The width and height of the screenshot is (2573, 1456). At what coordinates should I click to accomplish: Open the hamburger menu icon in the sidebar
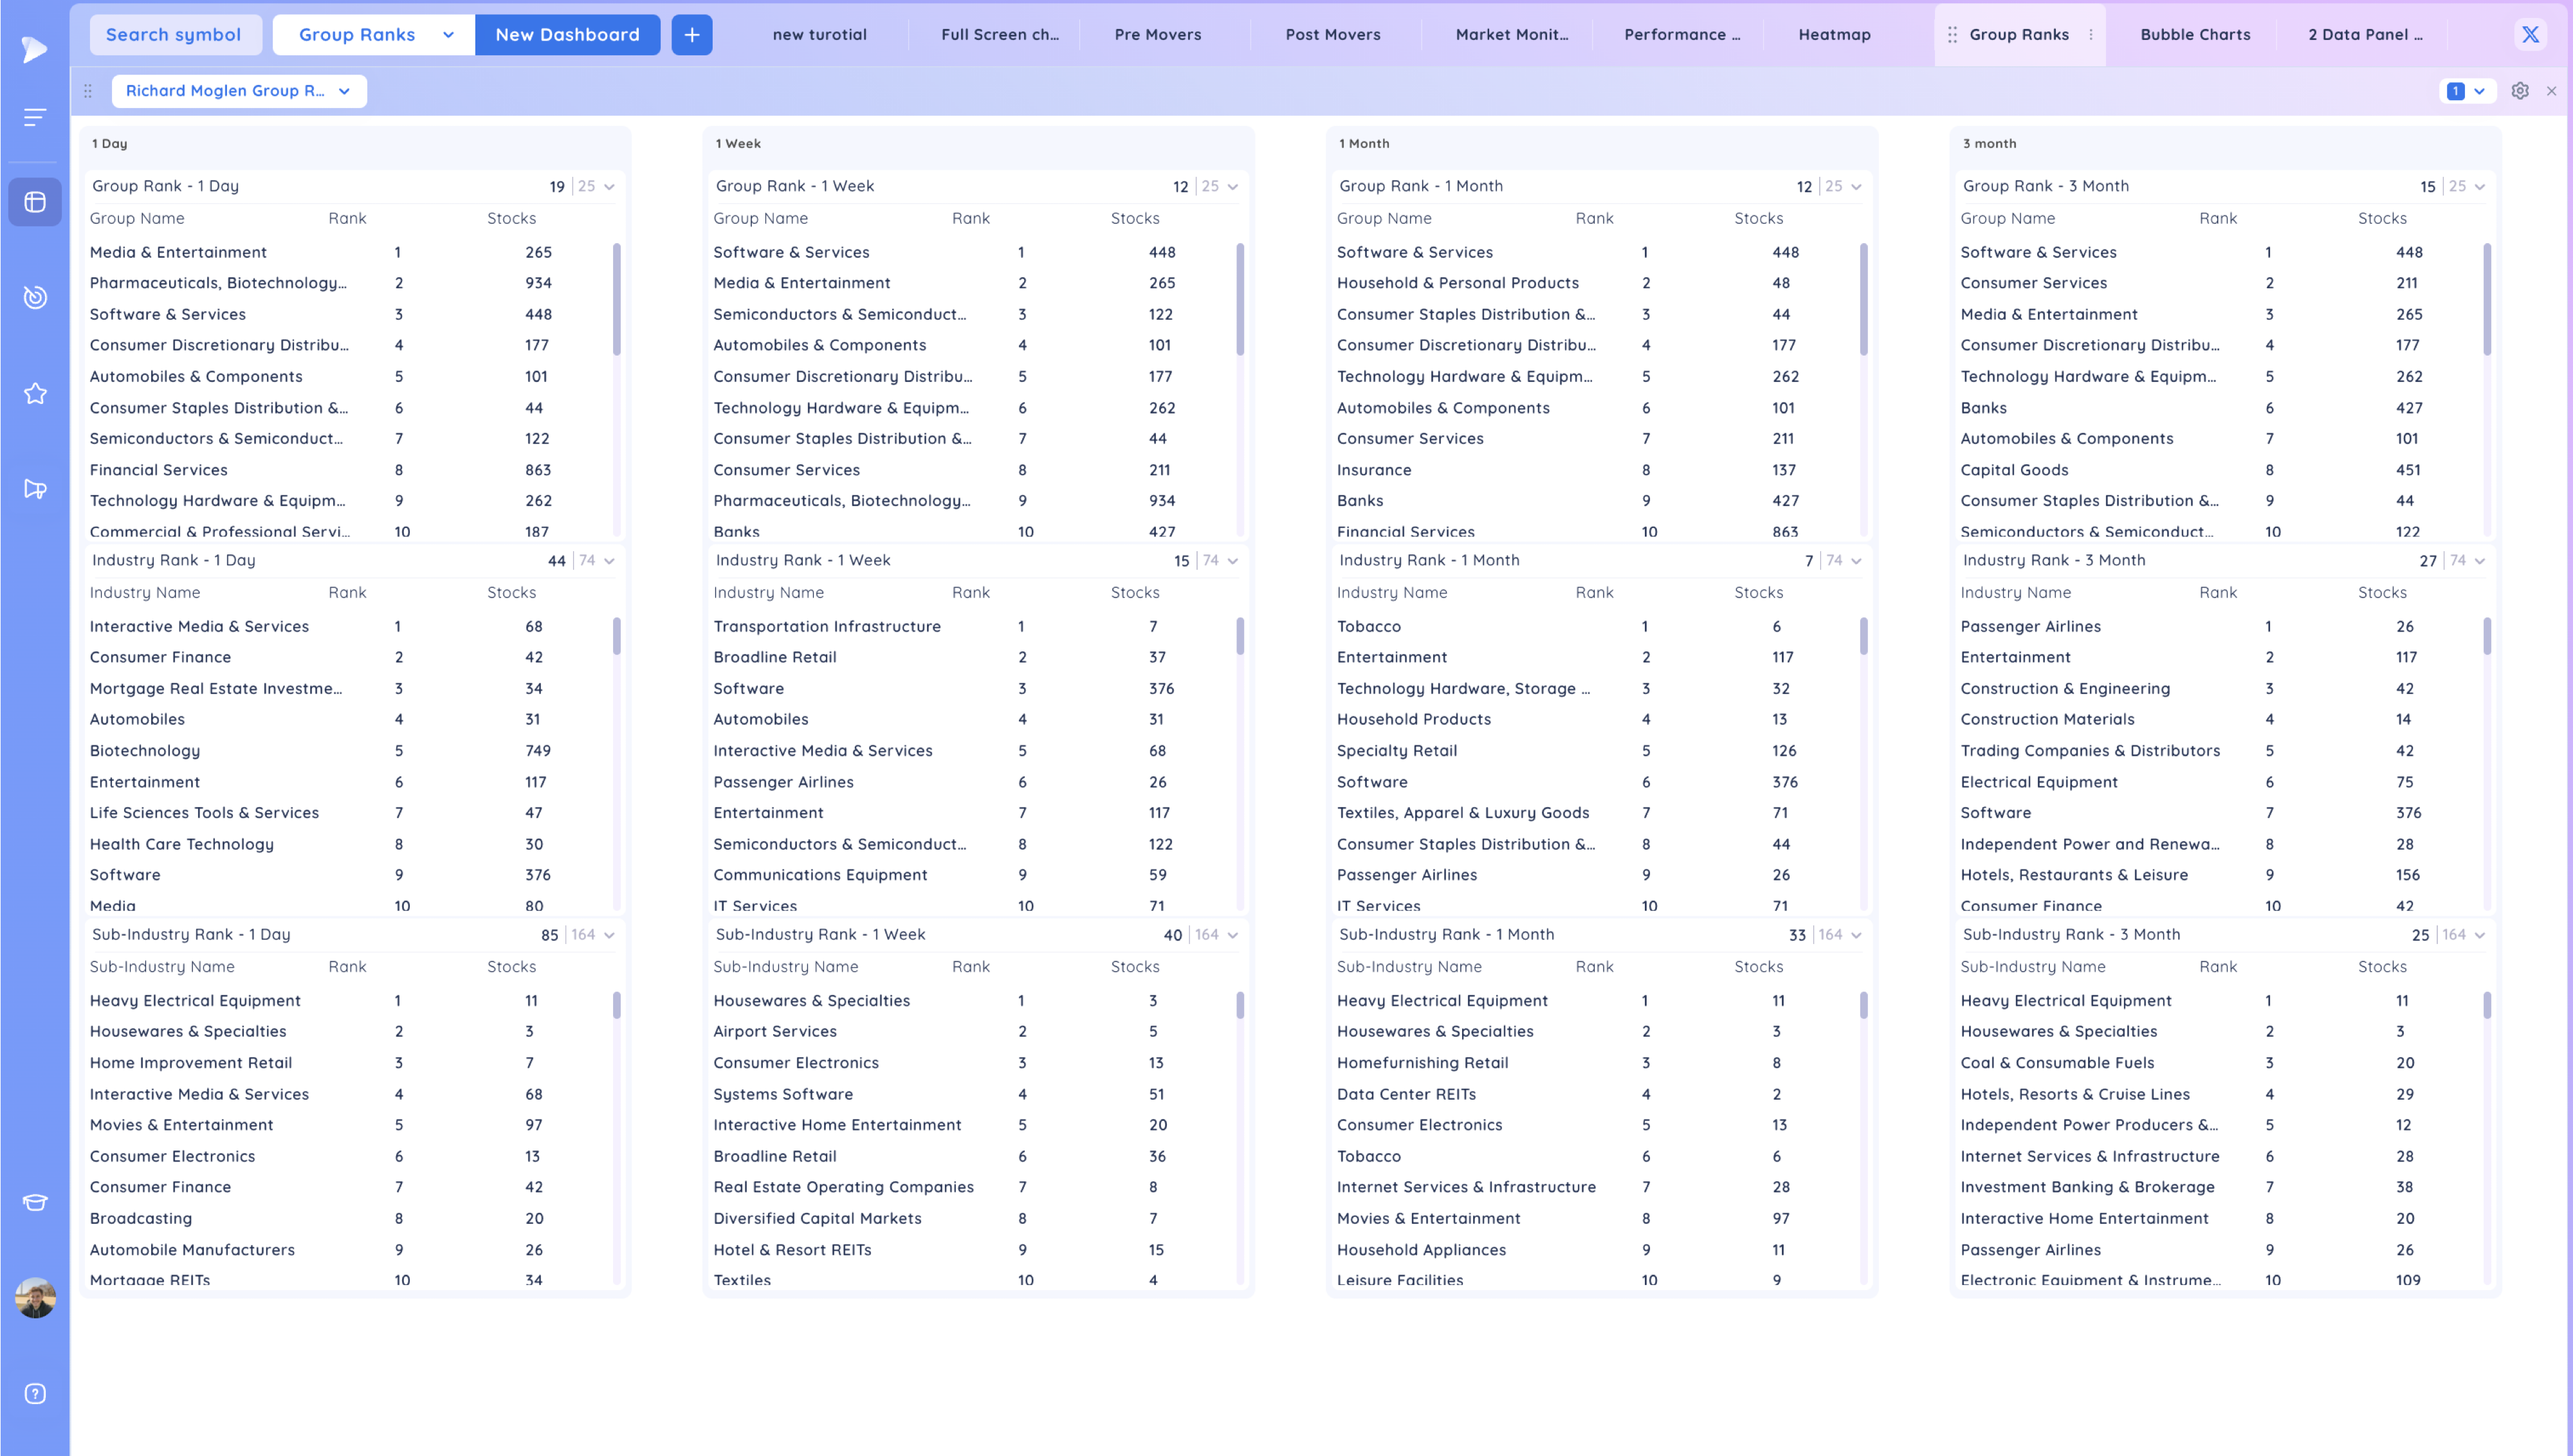(34, 118)
